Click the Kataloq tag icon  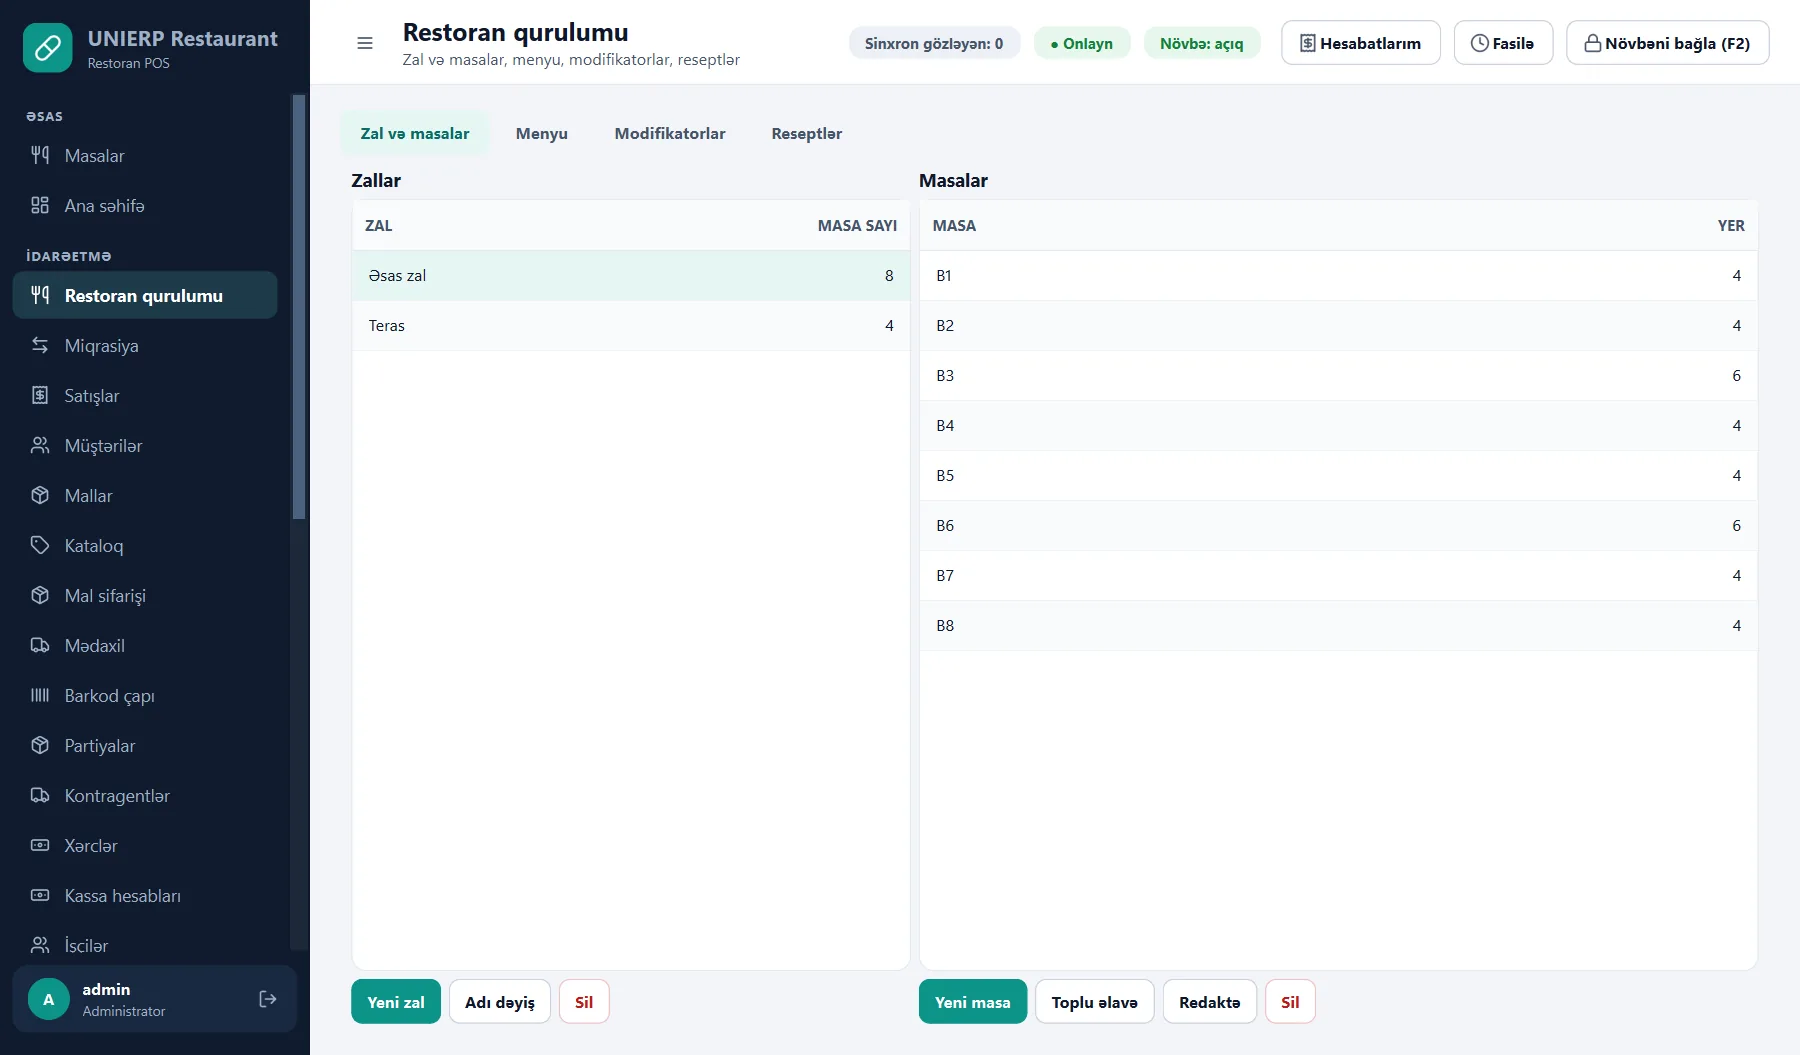(x=40, y=545)
